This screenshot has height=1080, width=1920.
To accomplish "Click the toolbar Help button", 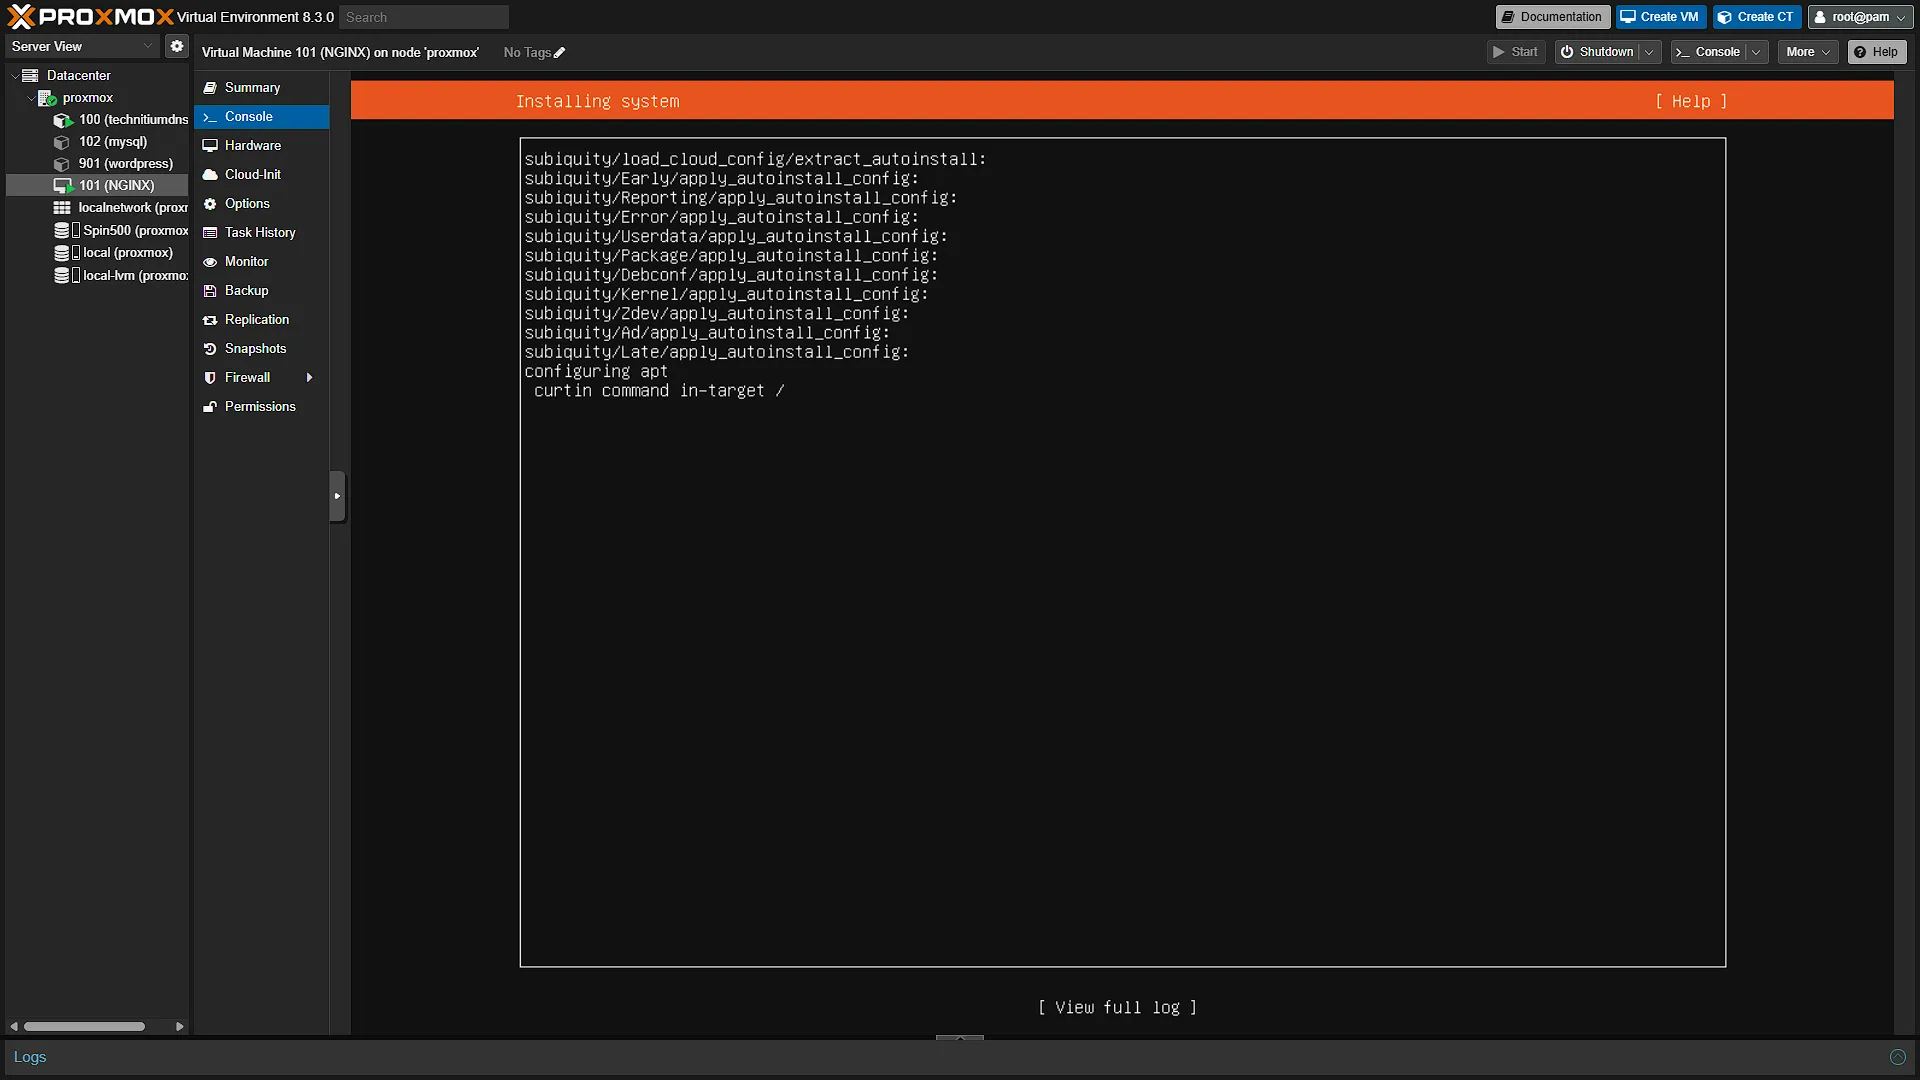I will [x=1877, y=52].
